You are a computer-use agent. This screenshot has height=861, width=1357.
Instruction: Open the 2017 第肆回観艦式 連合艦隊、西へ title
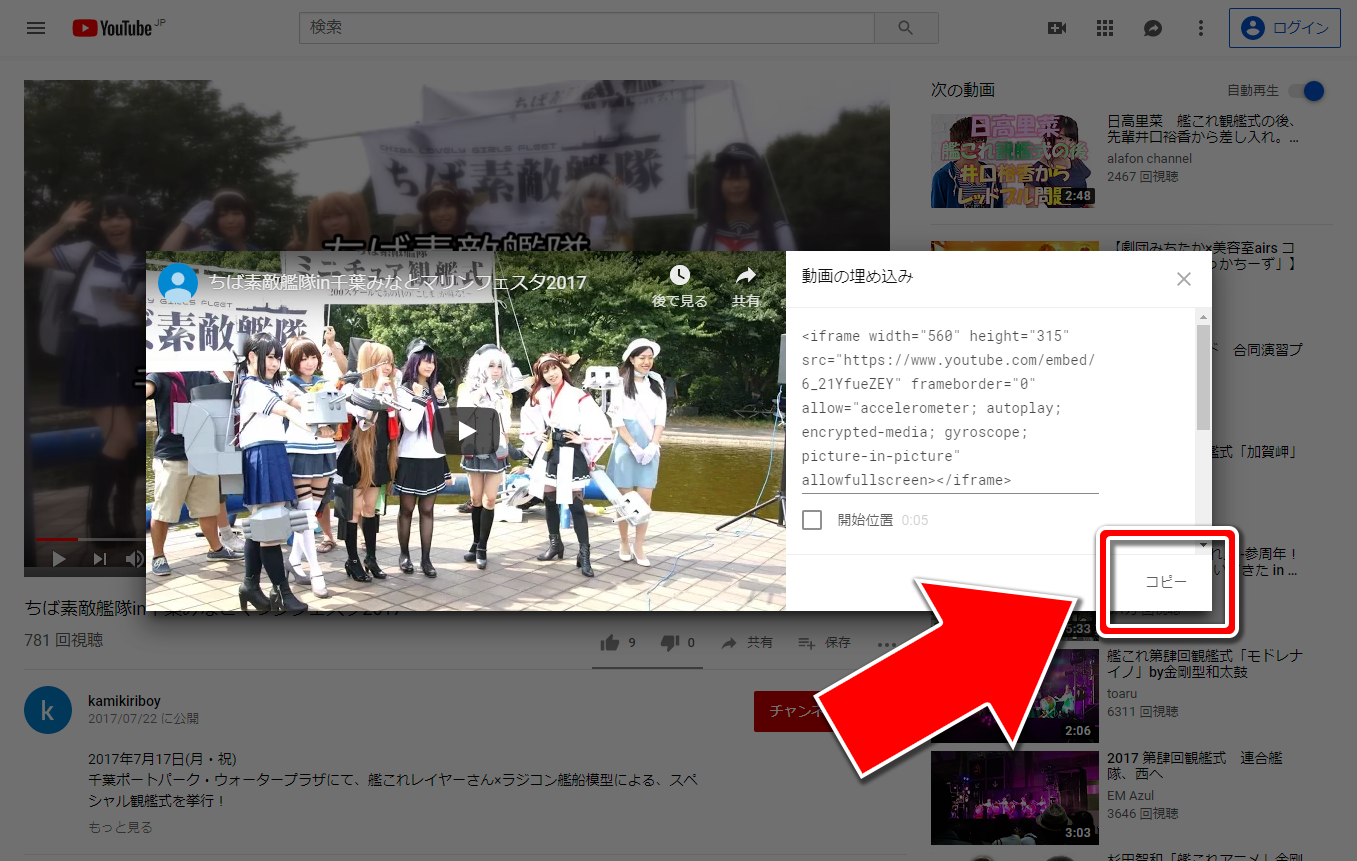pyautogui.click(x=1195, y=766)
